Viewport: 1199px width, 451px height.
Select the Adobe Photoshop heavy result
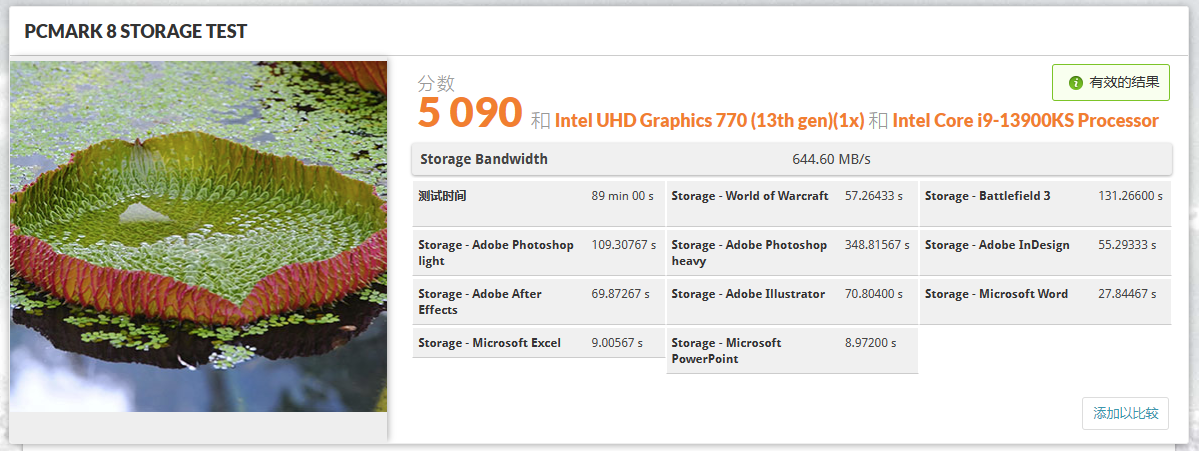(790, 253)
